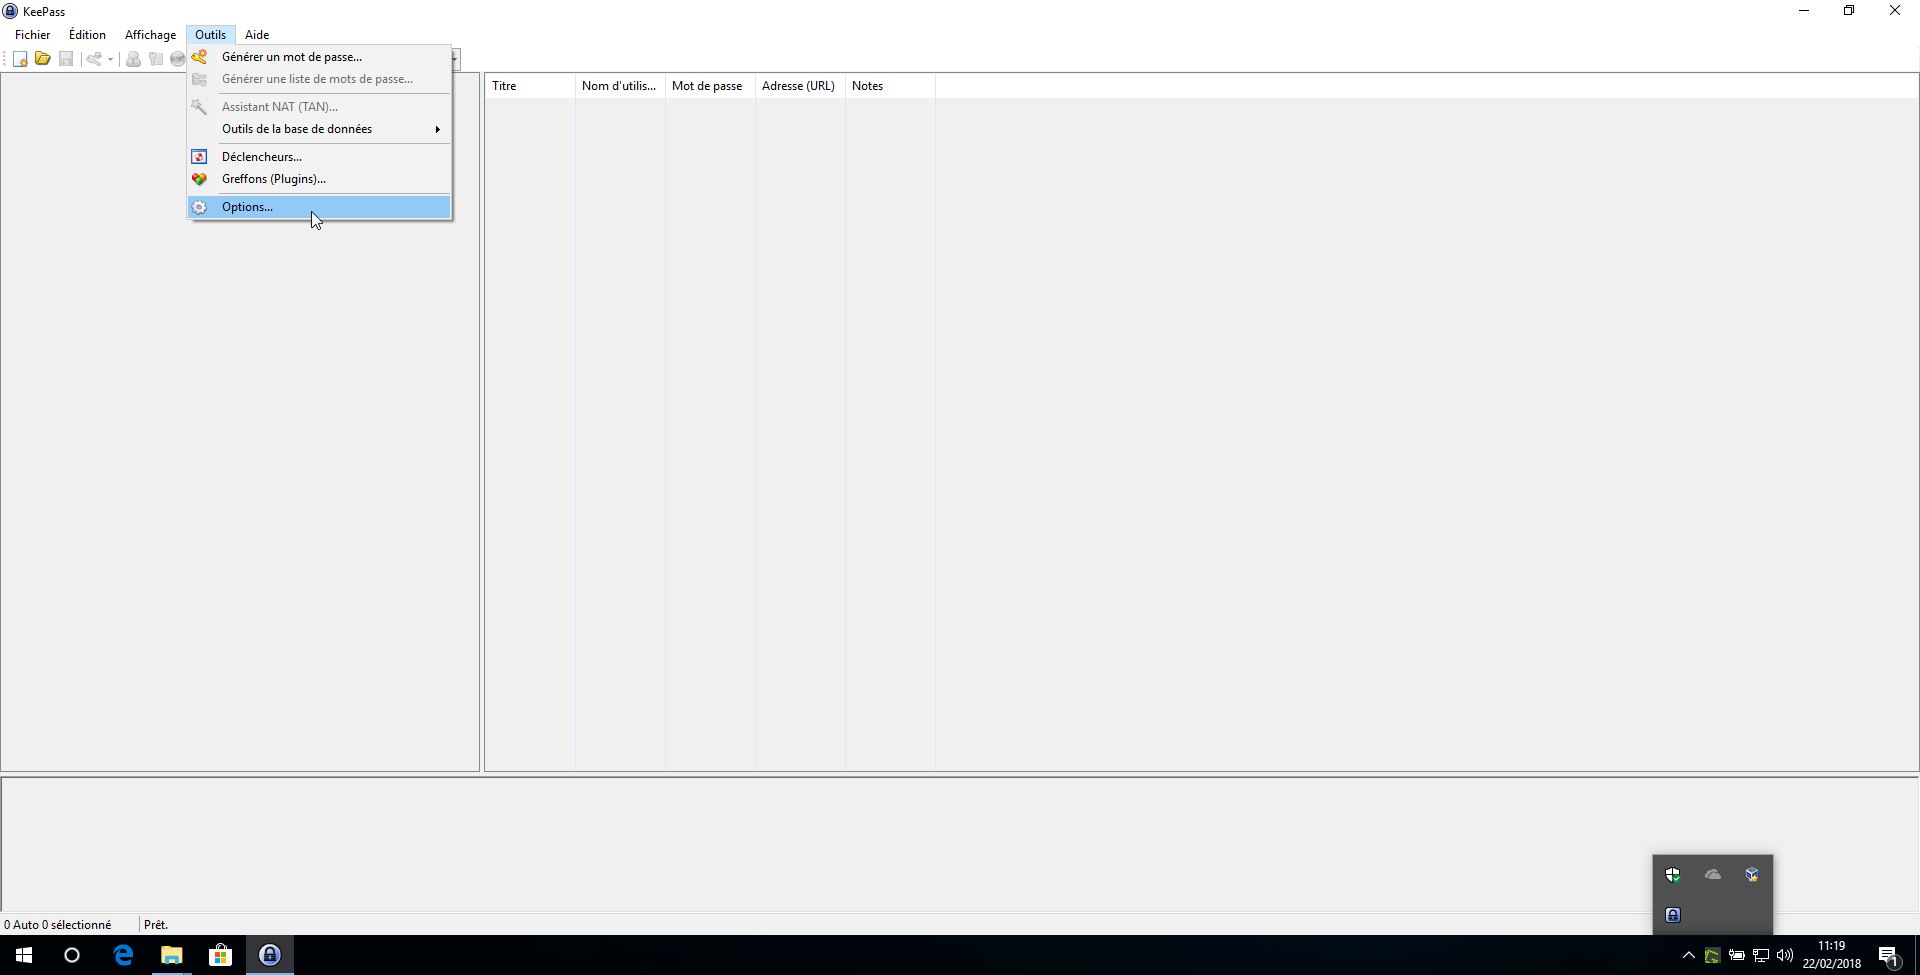The width and height of the screenshot is (1920, 975).
Task: Open the Affichage menu
Action: pos(150,35)
